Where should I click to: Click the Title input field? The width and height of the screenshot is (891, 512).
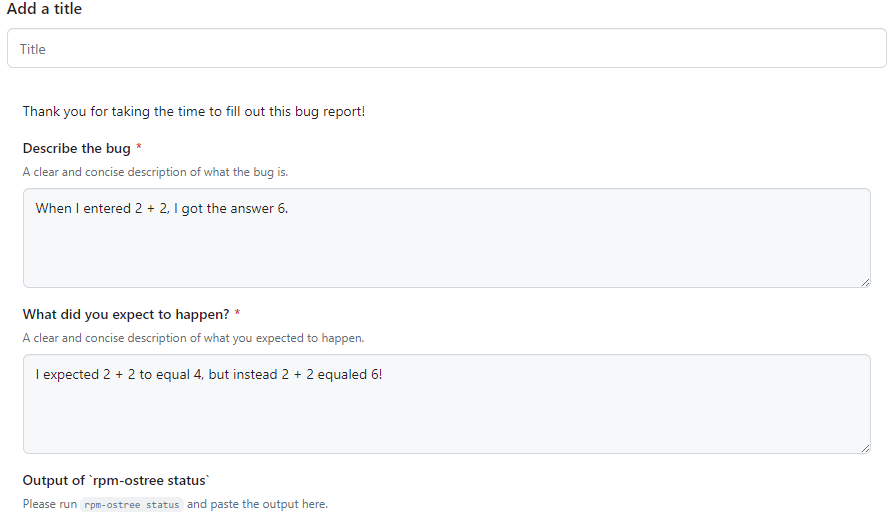coord(446,48)
